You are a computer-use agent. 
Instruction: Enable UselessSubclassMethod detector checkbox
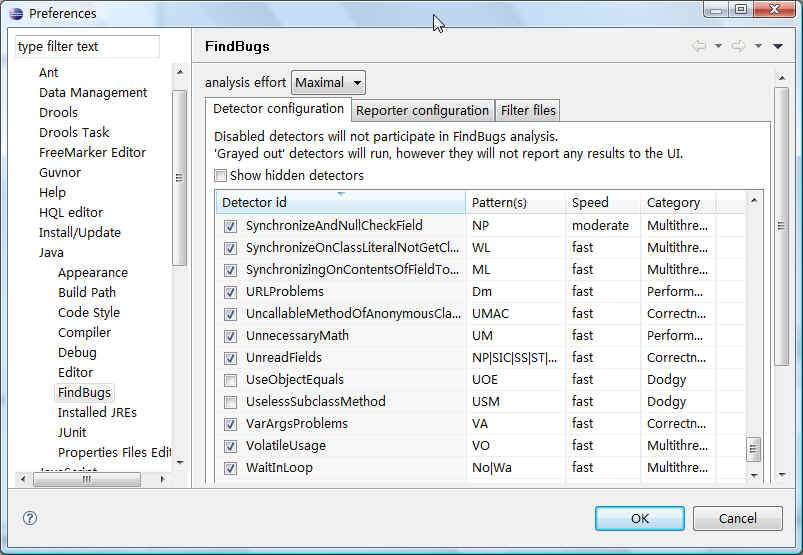tap(230, 402)
